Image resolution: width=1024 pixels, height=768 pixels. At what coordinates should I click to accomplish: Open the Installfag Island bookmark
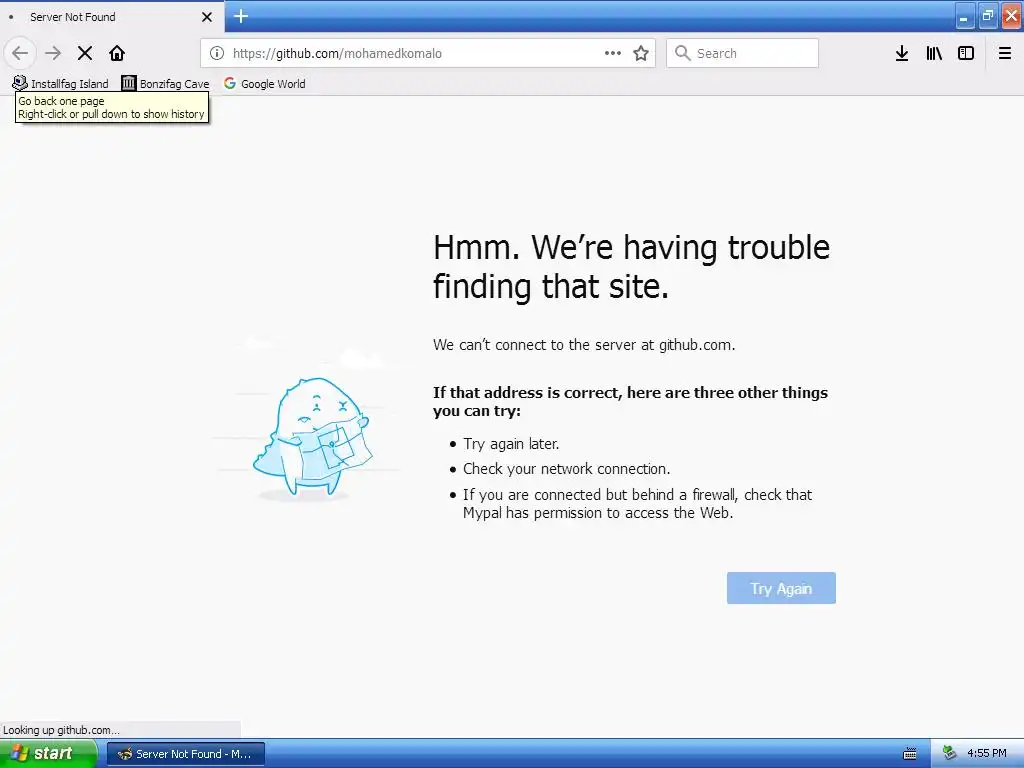61,84
